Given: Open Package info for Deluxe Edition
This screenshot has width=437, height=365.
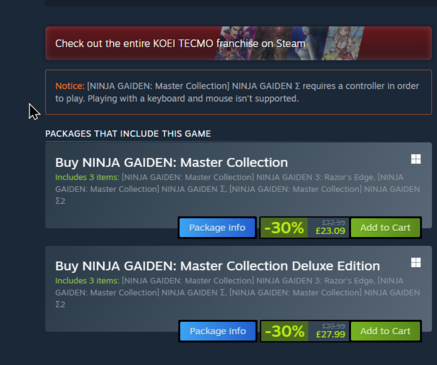Looking at the screenshot, I should 218,331.
